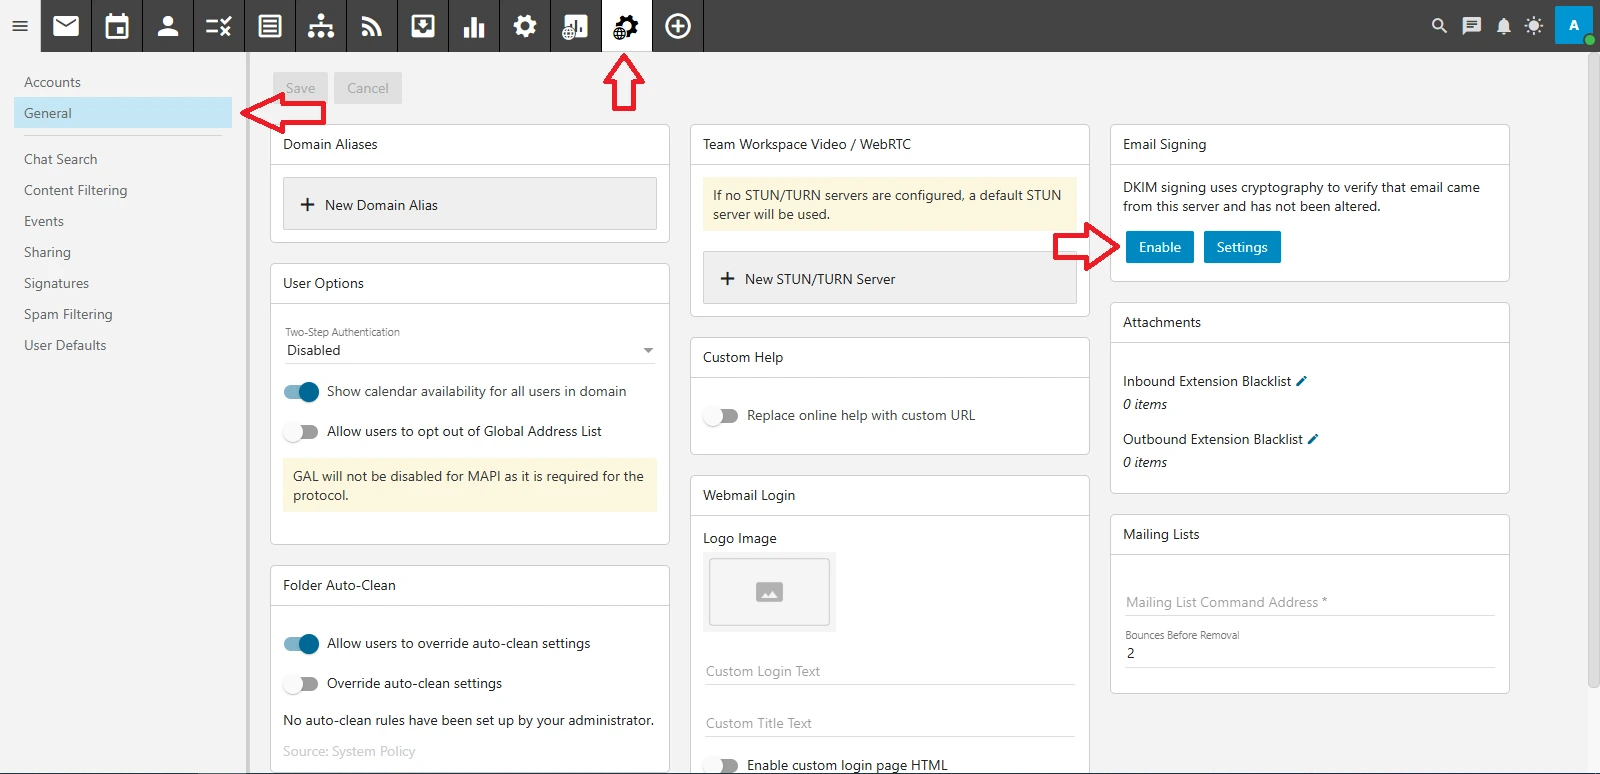Open the Reports bar chart icon
This screenshot has height=774, width=1600.
pyautogui.click(x=474, y=26)
